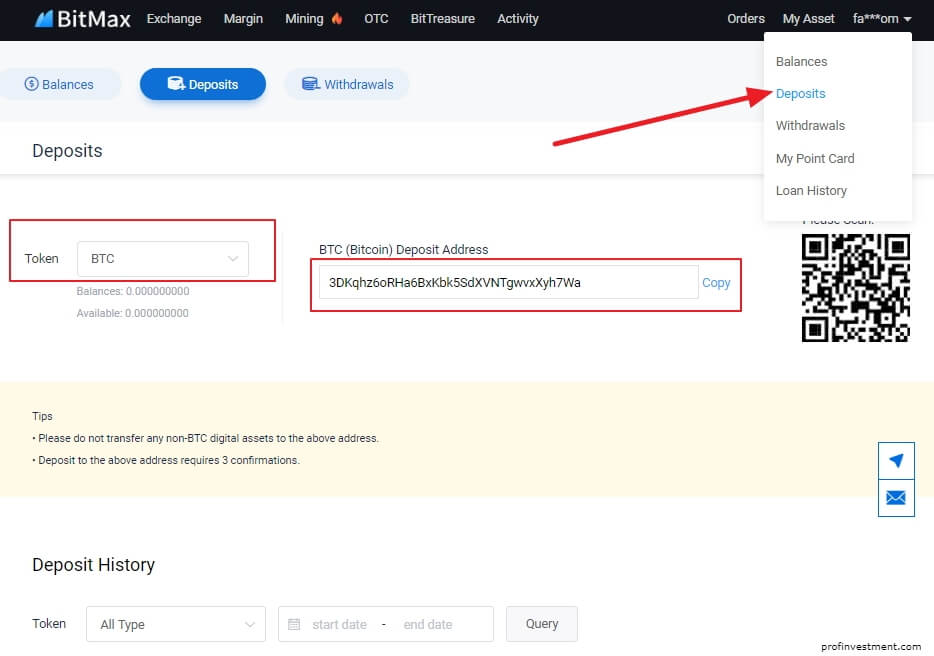Open email envelope support icon
The height and width of the screenshot is (656, 934).
click(896, 498)
